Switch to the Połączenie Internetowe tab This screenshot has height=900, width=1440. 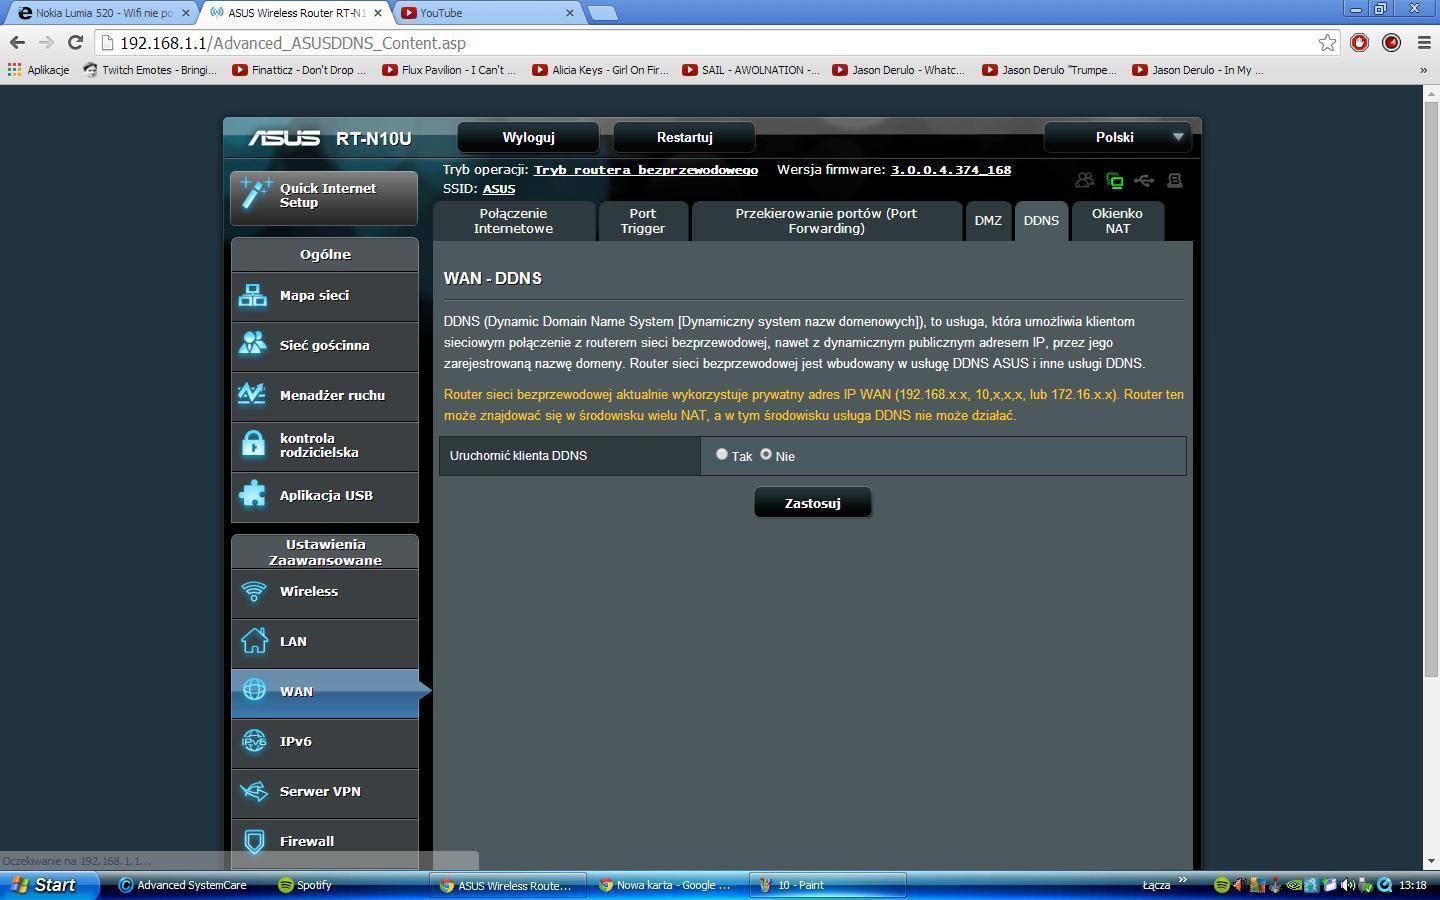click(514, 221)
